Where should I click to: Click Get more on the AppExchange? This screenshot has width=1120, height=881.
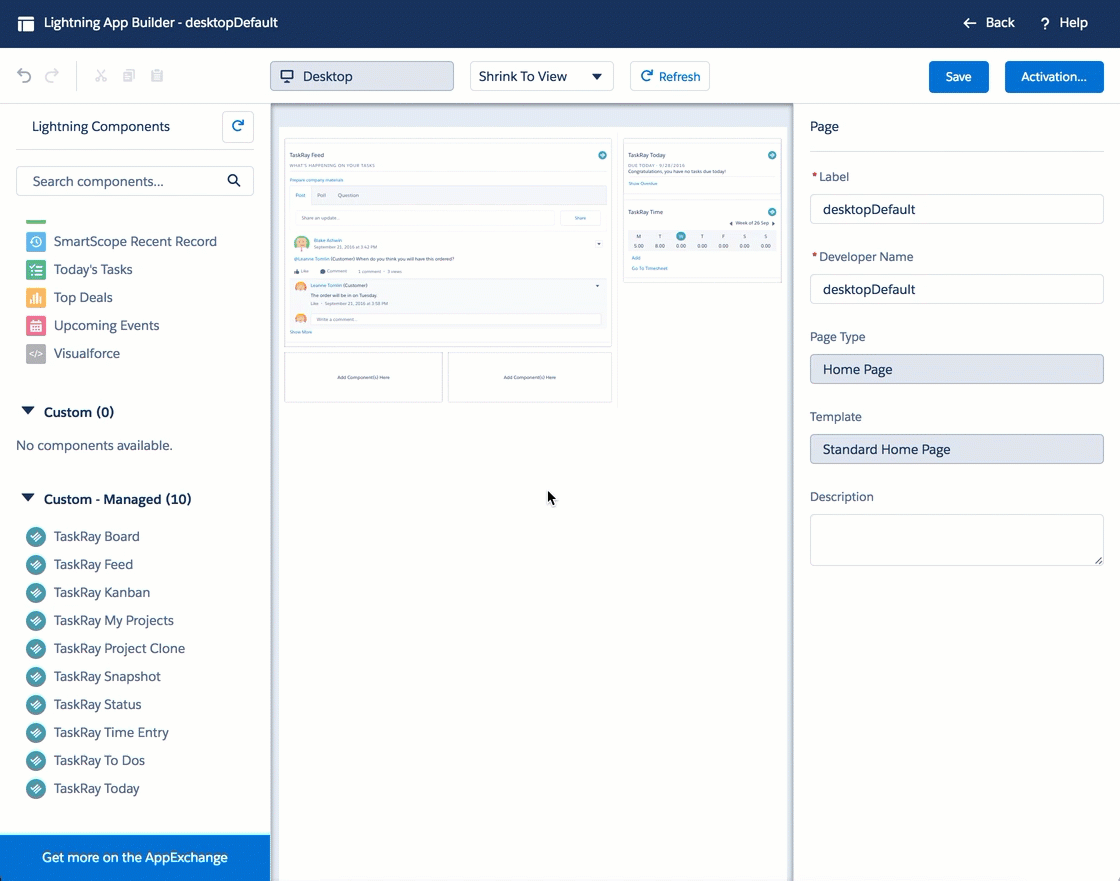(135, 857)
